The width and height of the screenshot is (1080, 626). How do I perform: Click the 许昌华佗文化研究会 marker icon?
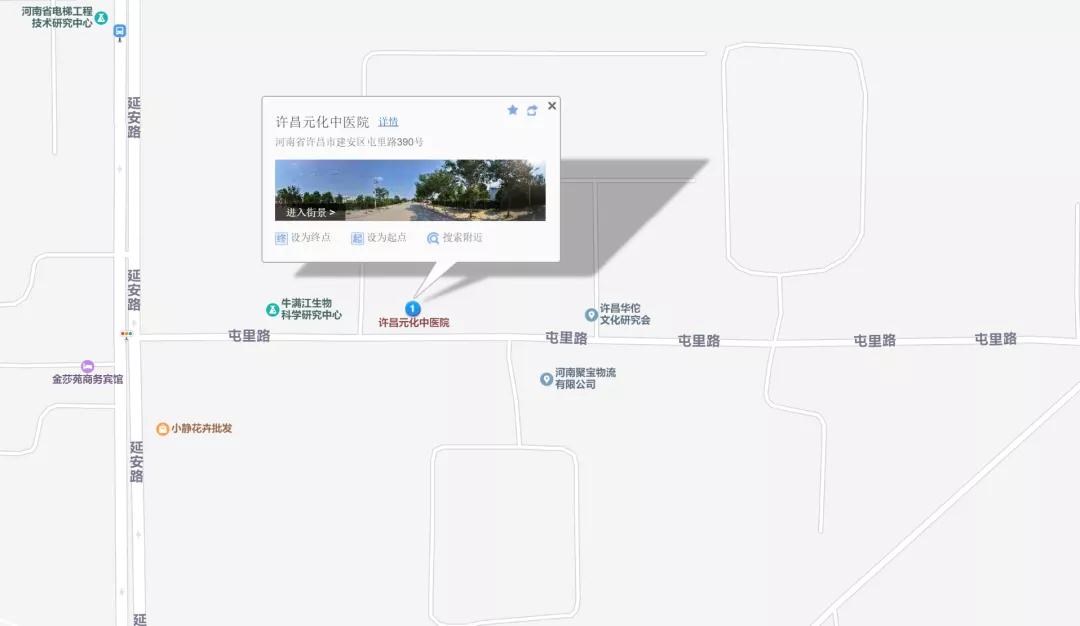click(x=591, y=315)
